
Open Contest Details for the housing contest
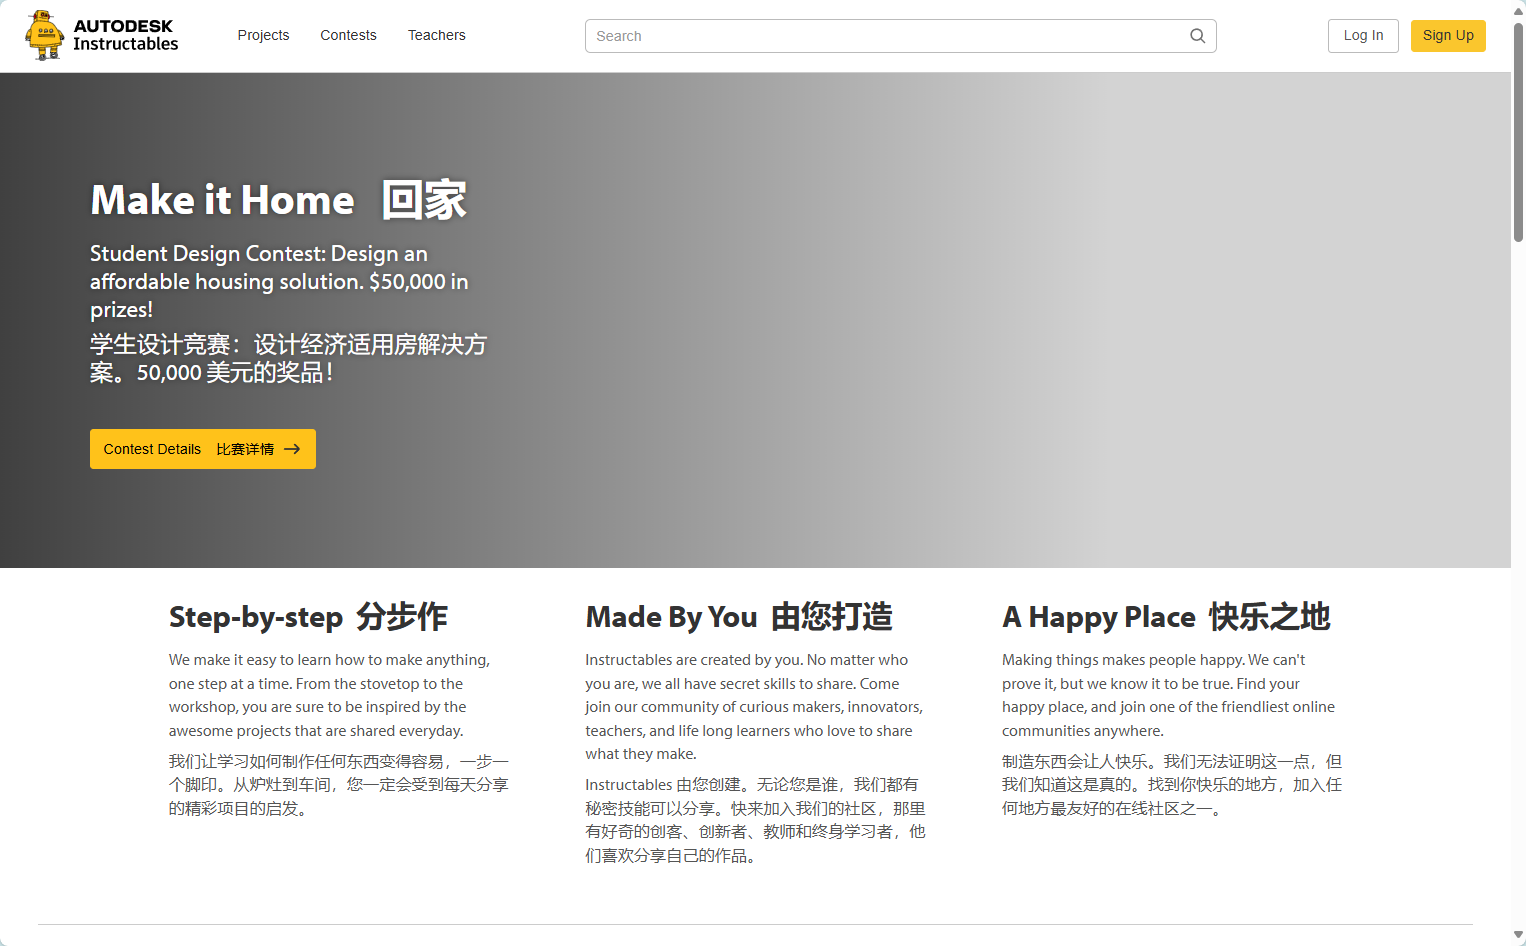point(203,449)
